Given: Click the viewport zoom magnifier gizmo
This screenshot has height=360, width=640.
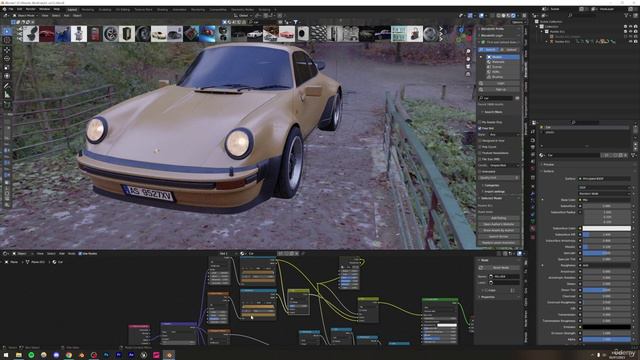Looking at the screenshot, I should [468, 52].
